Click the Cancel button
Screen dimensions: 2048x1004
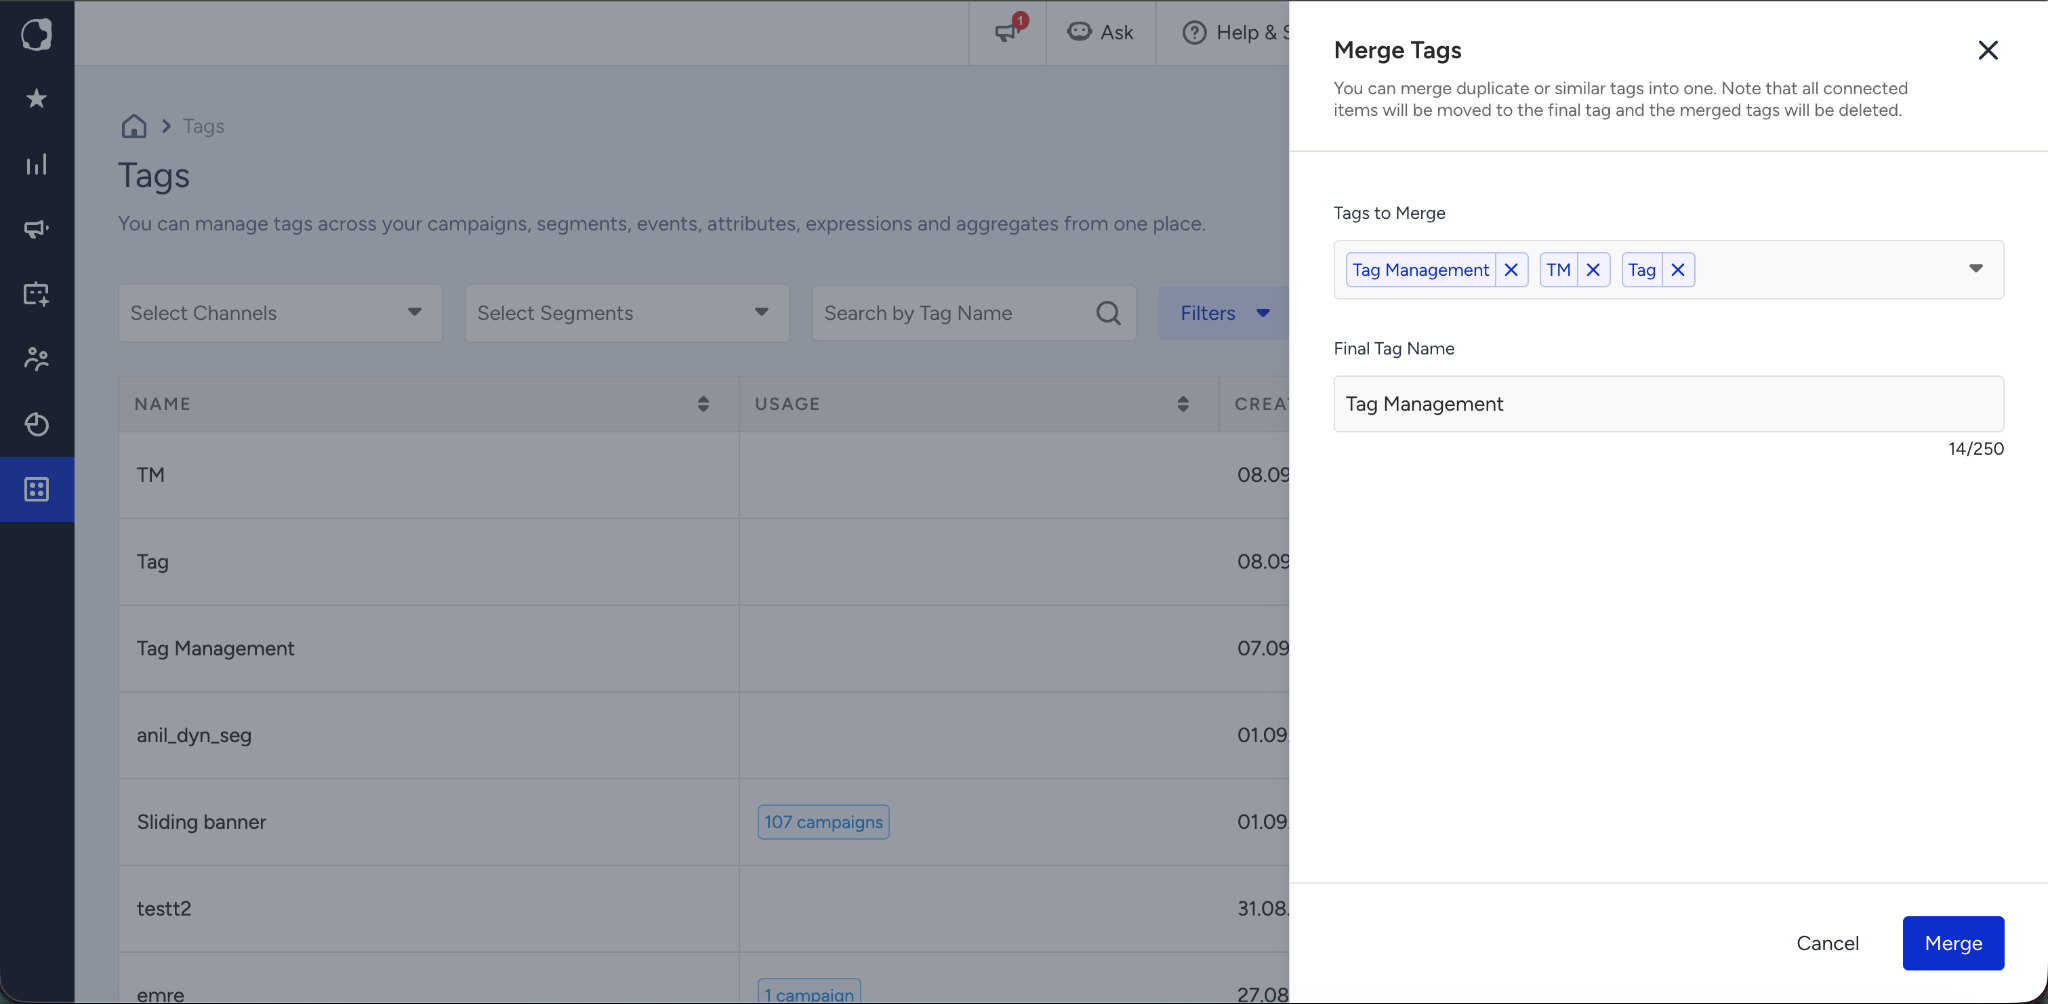(x=1827, y=943)
